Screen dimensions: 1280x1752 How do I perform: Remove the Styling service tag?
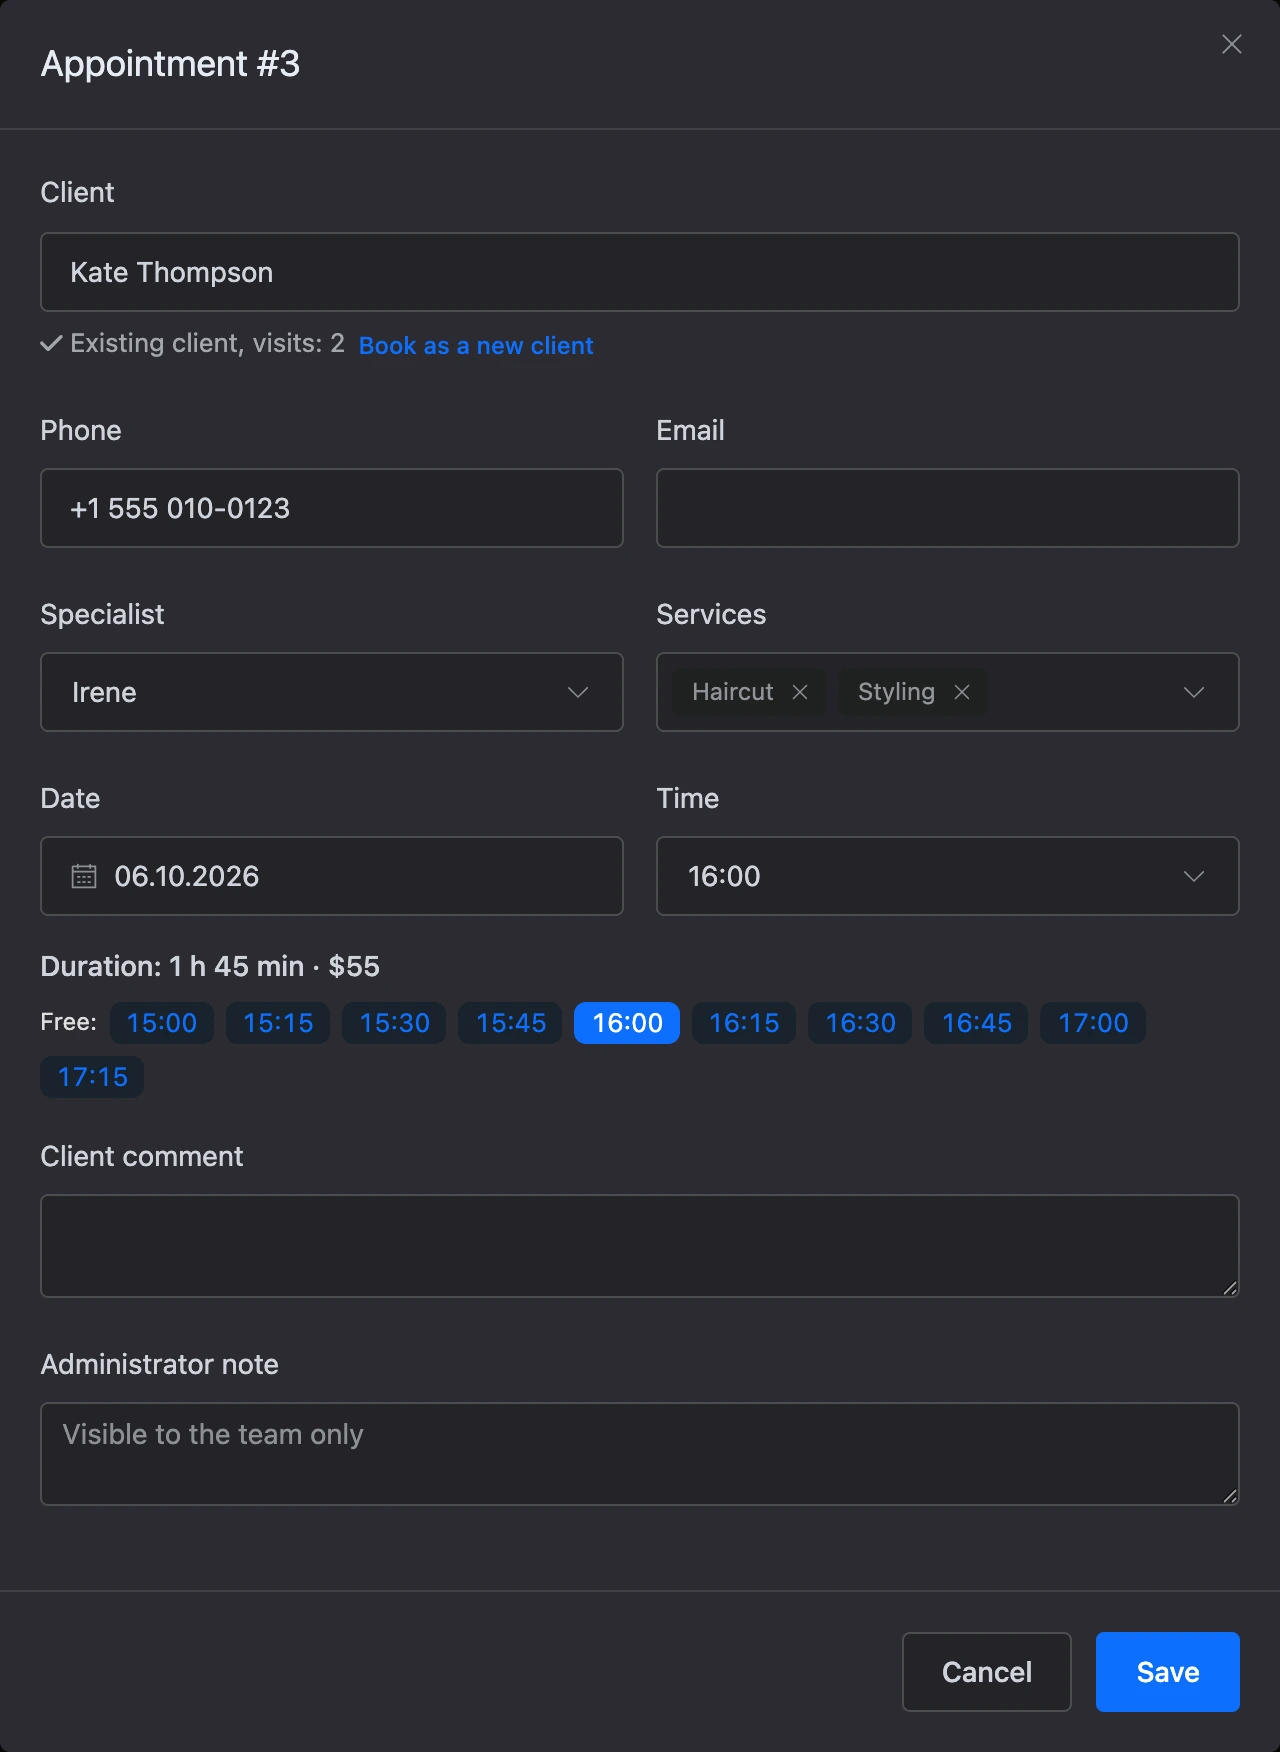pos(962,692)
